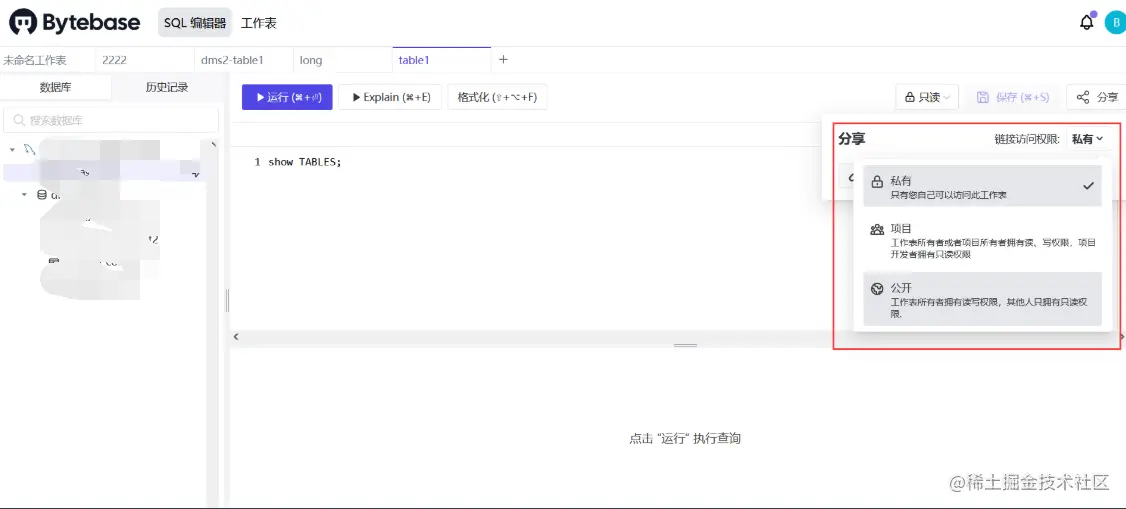Screen dimensions: 1126x509
Task: Click the MySQL instance icon in tree
Action: point(29,149)
